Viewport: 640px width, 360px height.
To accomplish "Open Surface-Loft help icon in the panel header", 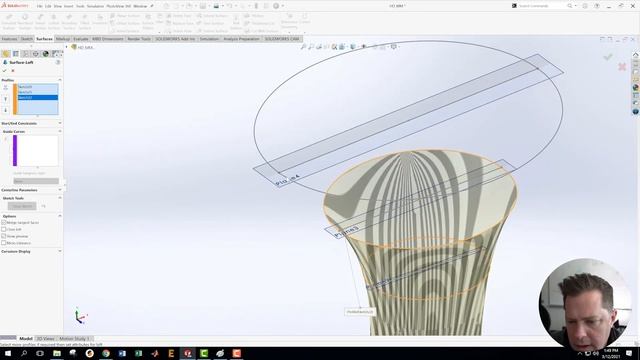I will coord(58,62).
